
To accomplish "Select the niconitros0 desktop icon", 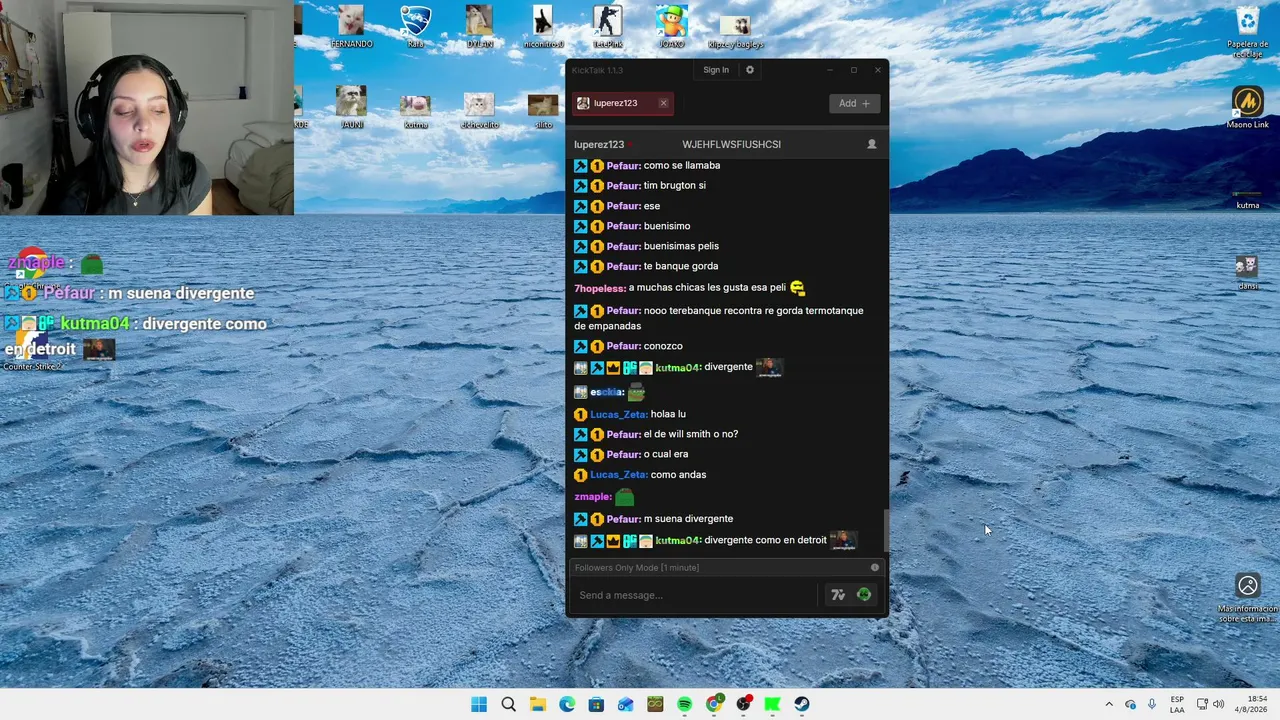I will point(543,26).
